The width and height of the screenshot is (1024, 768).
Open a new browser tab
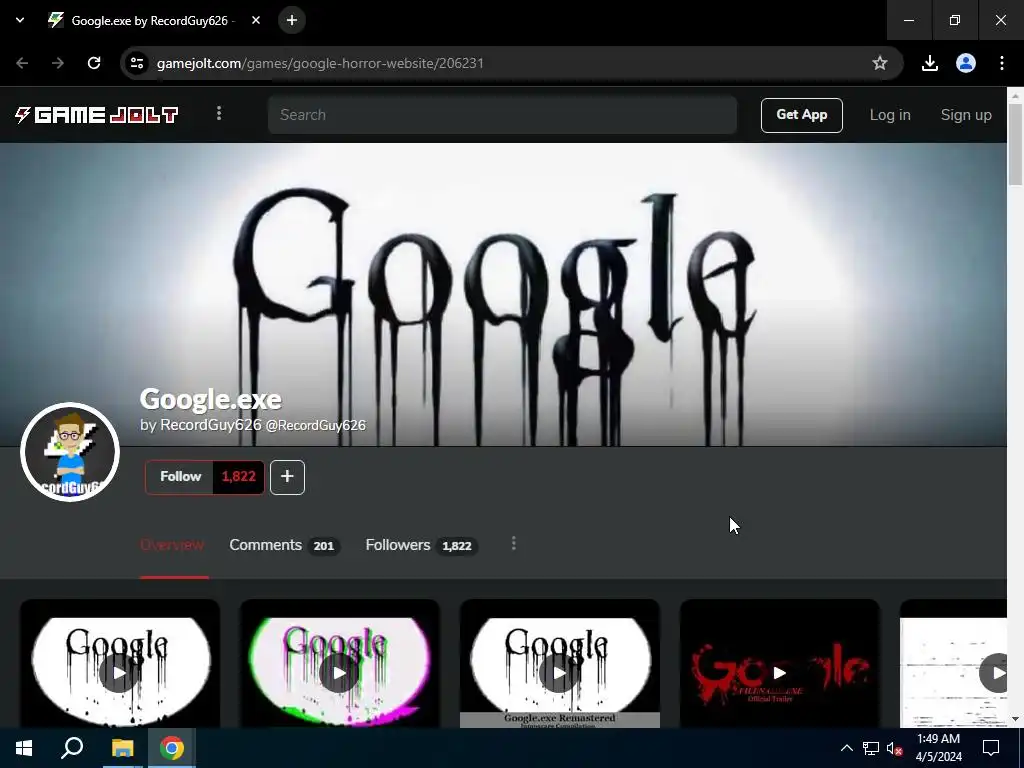coord(292,20)
